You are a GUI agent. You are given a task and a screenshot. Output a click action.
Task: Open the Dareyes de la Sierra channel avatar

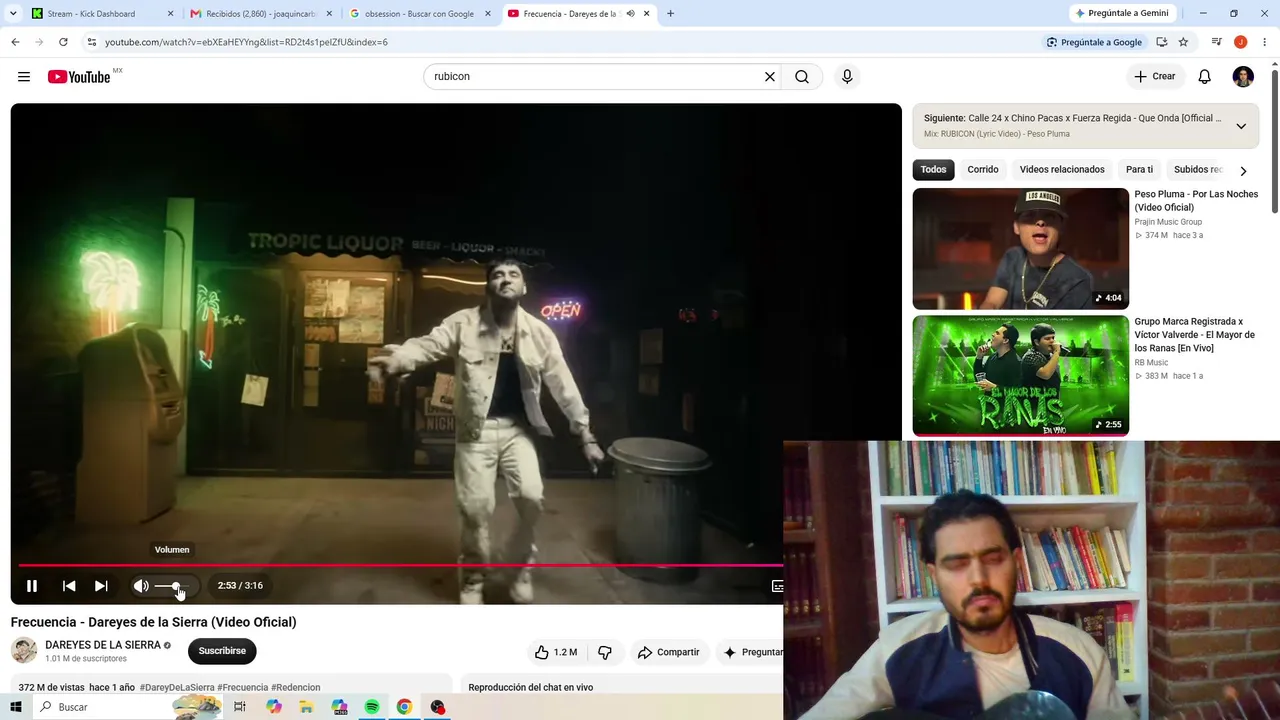coord(24,651)
